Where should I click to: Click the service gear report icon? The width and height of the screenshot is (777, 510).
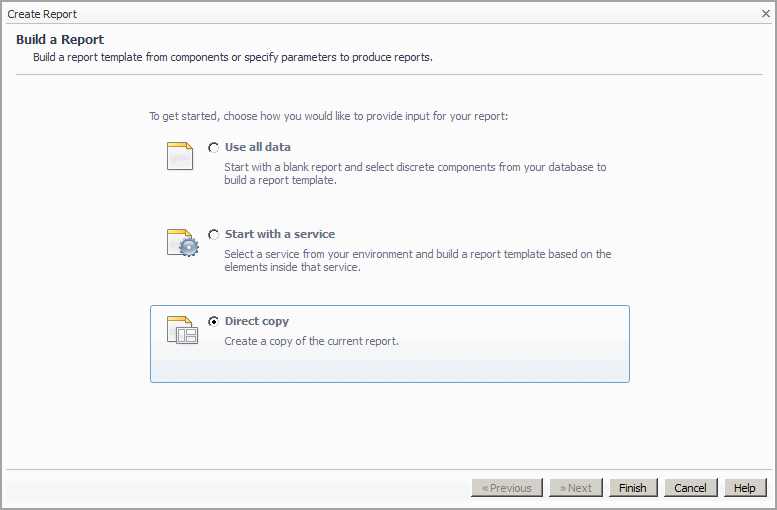[182, 243]
